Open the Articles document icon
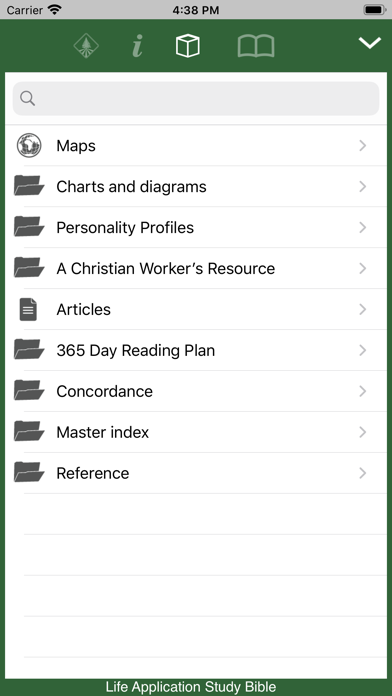The width and height of the screenshot is (392, 696). [28, 309]
